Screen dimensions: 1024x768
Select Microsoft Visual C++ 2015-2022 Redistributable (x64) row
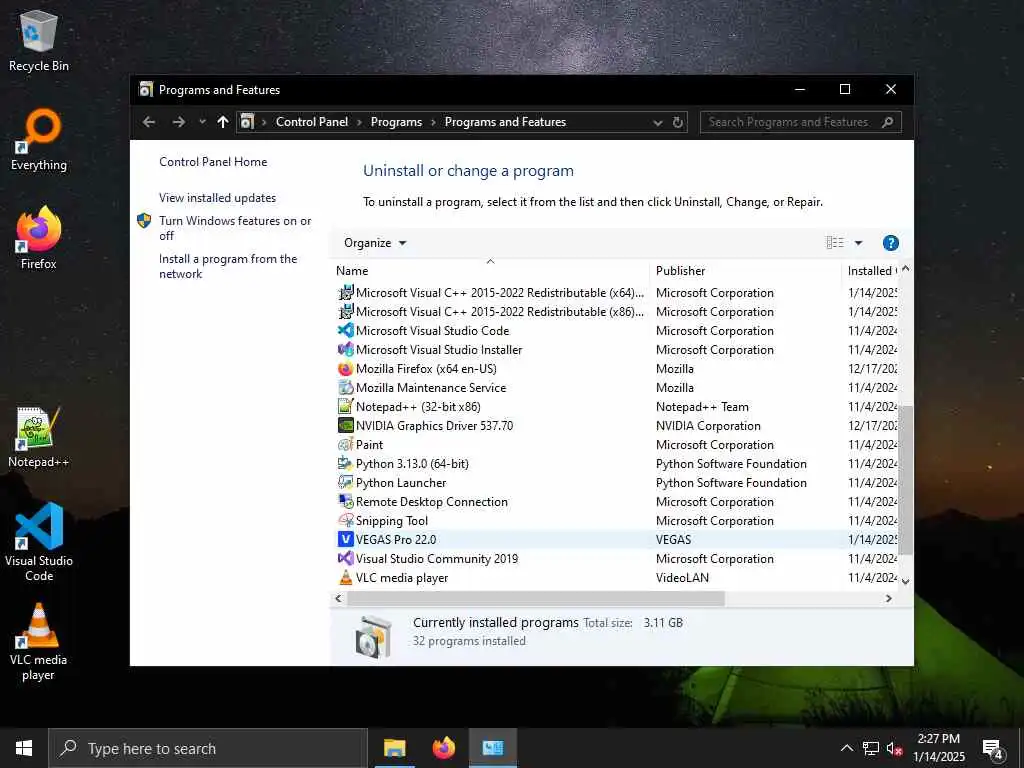click(616, 293)
